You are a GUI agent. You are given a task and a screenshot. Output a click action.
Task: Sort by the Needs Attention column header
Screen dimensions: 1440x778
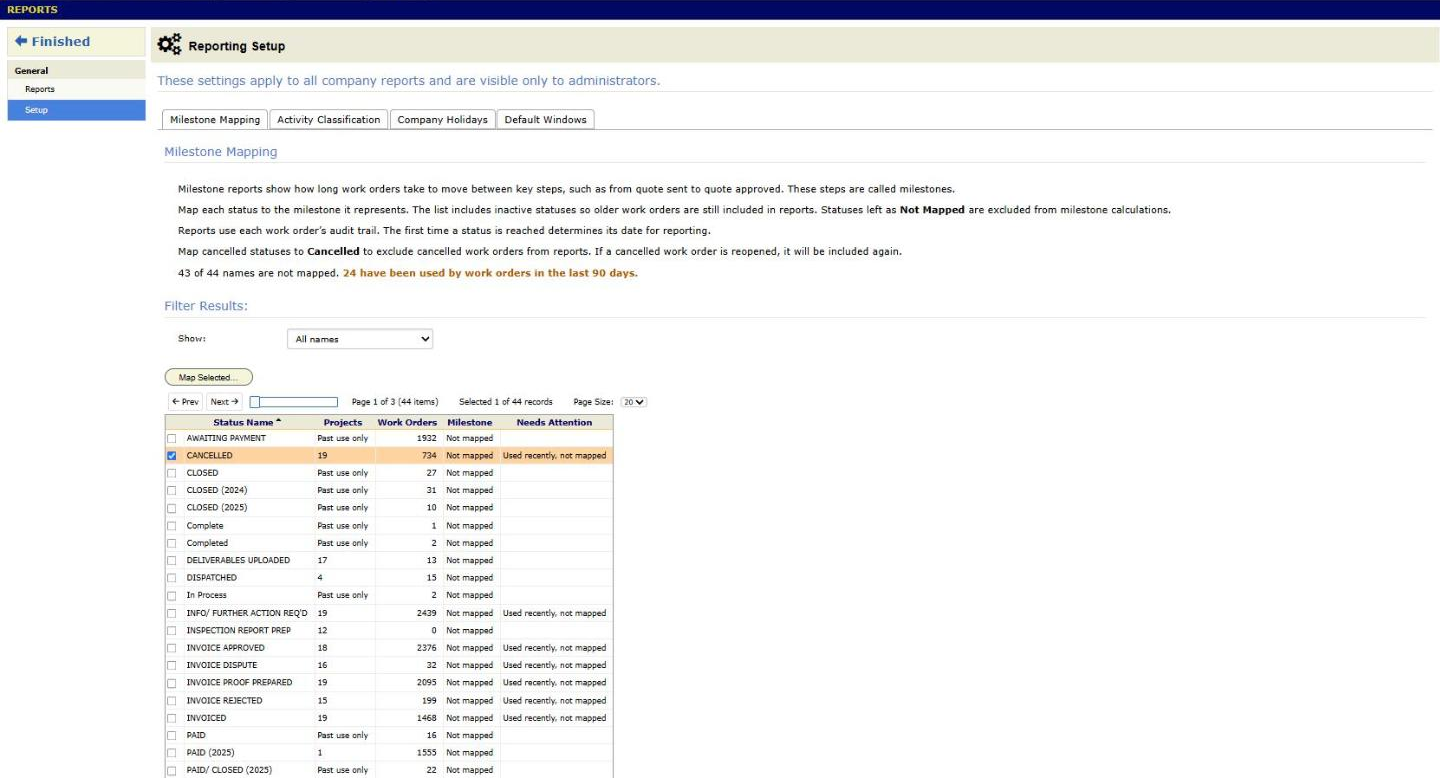555,422
